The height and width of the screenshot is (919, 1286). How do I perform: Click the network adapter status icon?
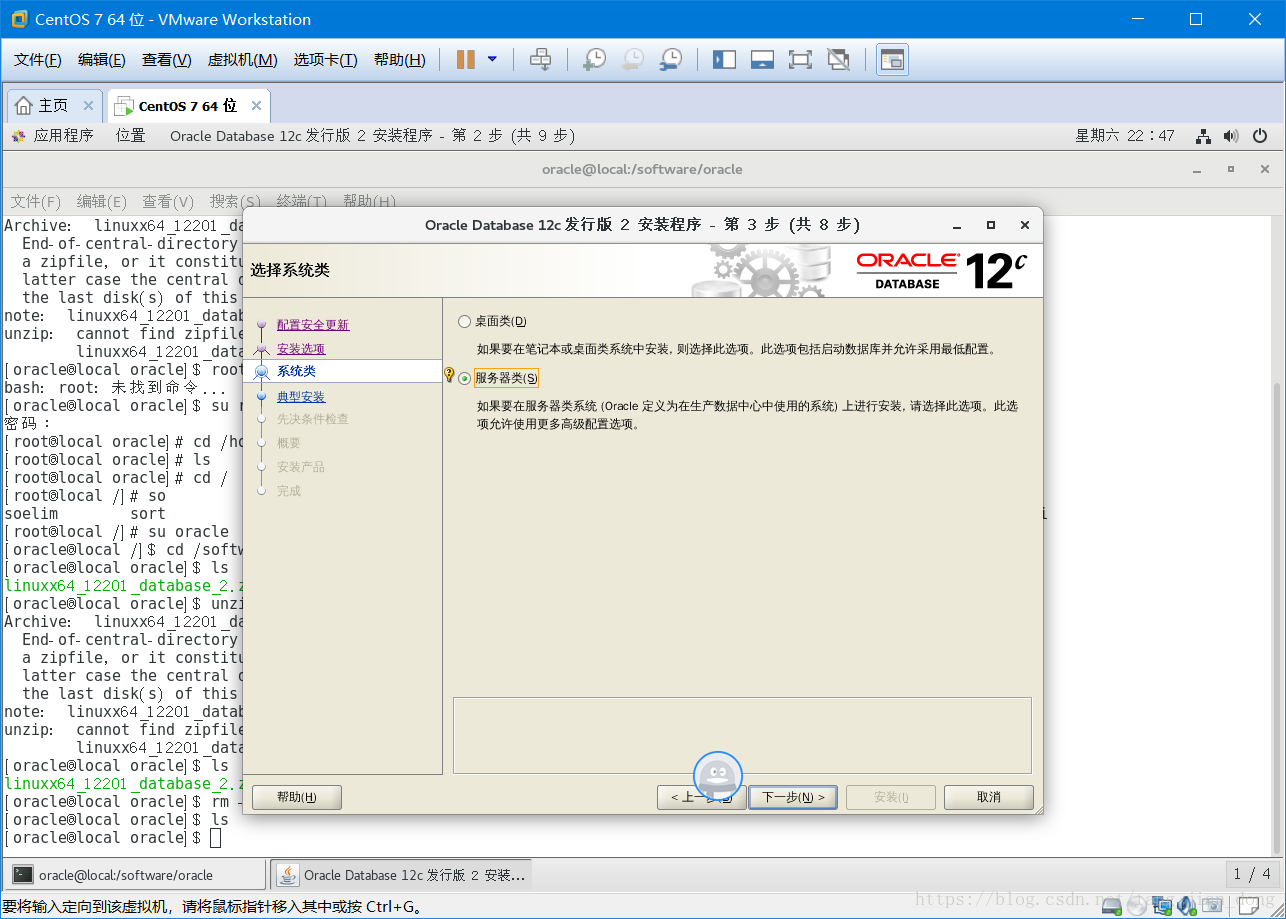pos(1162,906)
